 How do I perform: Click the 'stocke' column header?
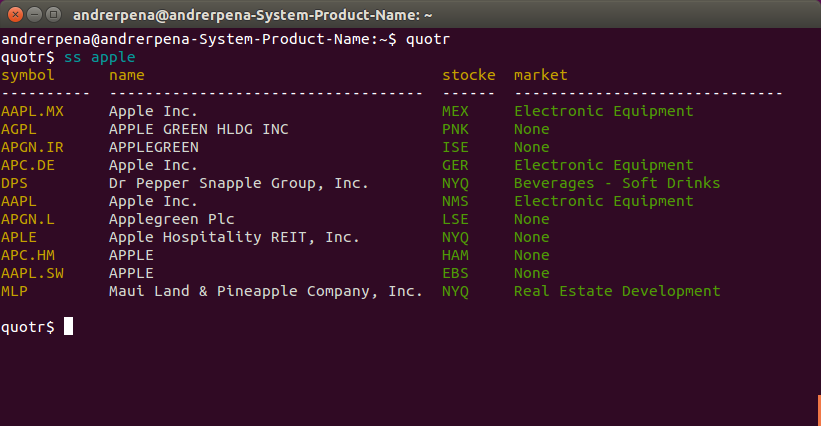(469, 75)
